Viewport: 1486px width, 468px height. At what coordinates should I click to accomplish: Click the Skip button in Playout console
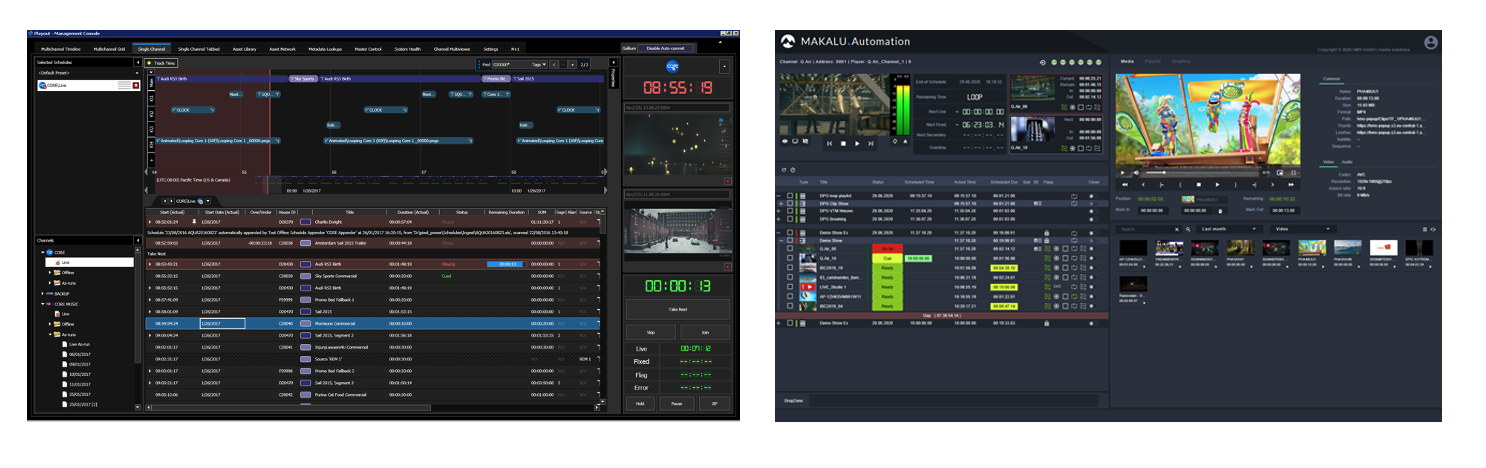click(x=650, y=333)
